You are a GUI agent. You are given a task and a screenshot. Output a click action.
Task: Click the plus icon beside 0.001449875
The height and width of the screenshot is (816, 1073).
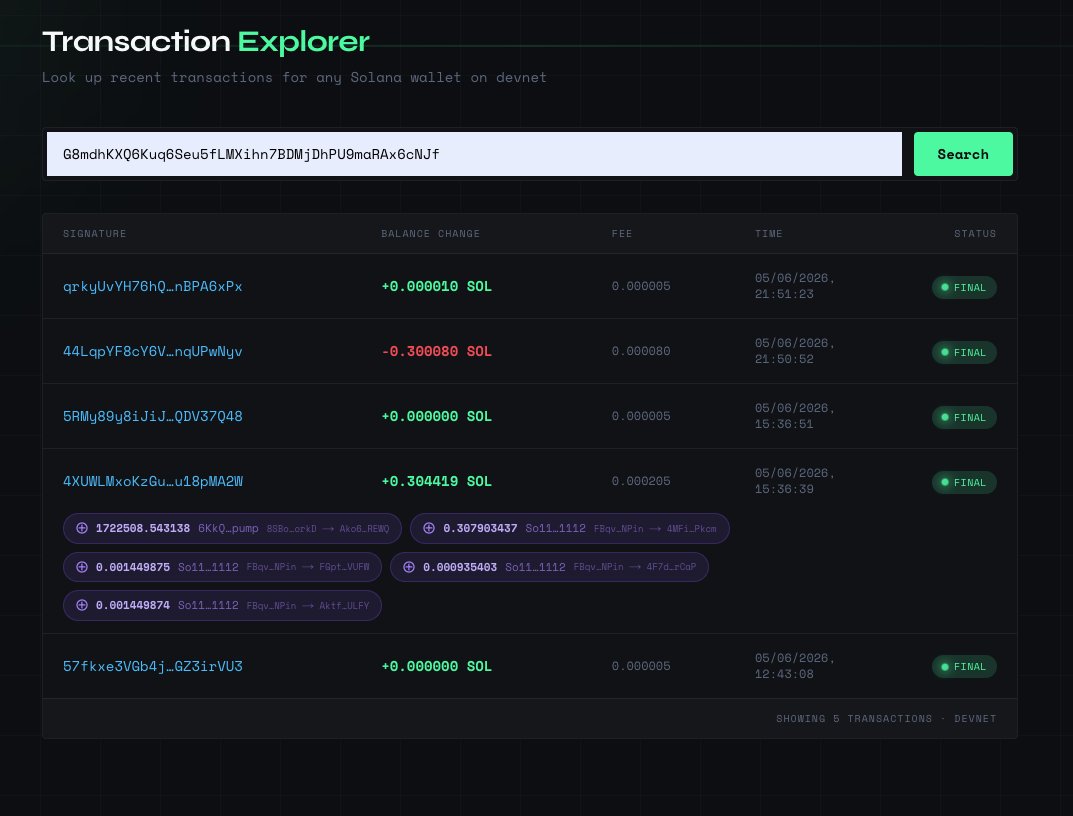tap(81, 567)
